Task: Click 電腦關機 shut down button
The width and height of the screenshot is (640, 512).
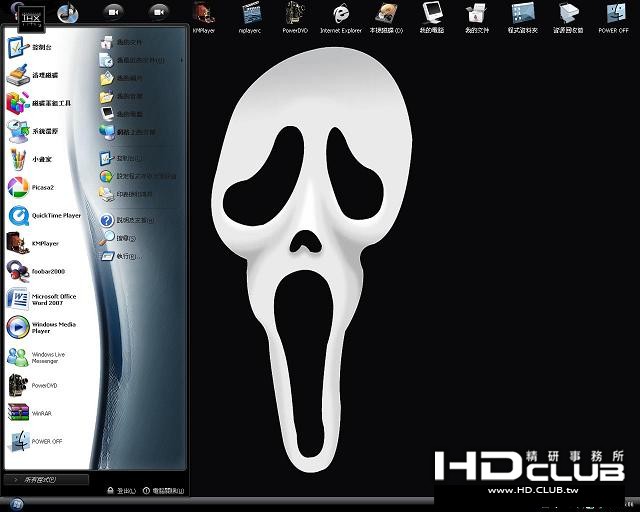Action: click(164, 491)
